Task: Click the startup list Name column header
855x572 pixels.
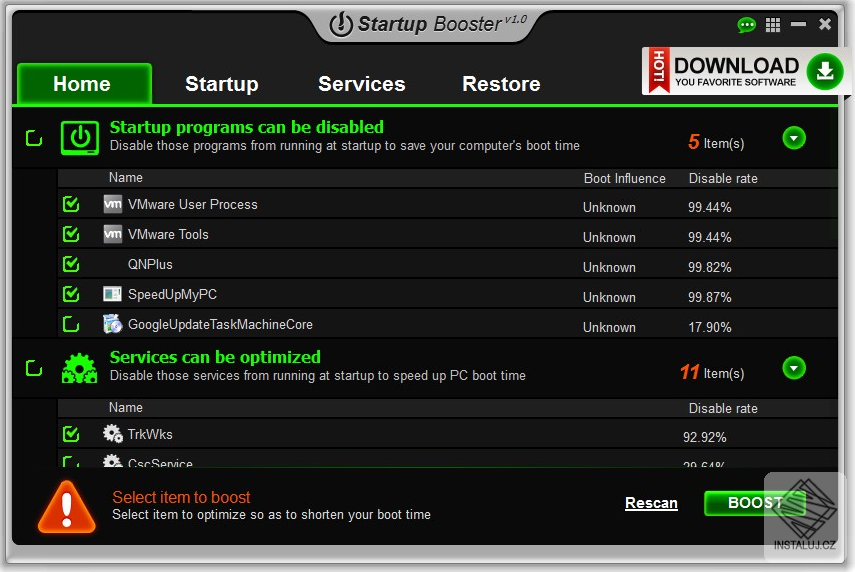Action: click(125, 177)
